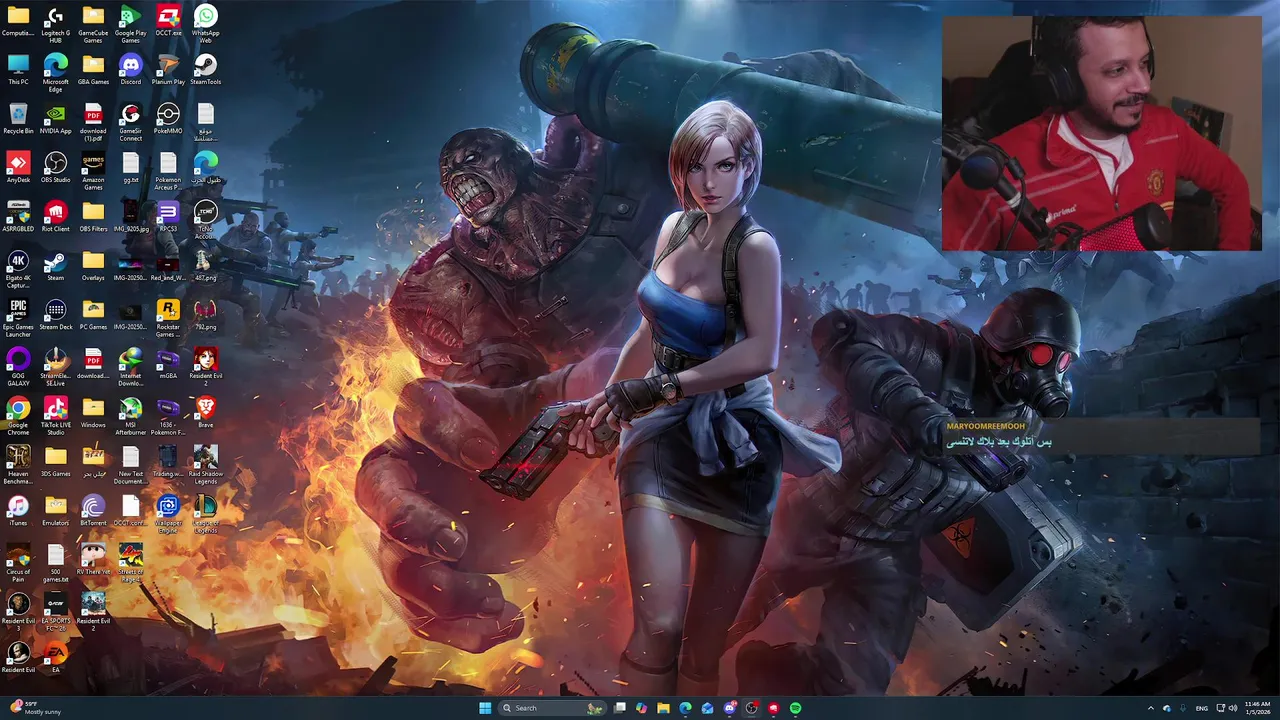The height and width of the screenshot is (720, 1280).
Task: Open the Logitech G HUB desktop shortcut
Action: coord(56,23)
